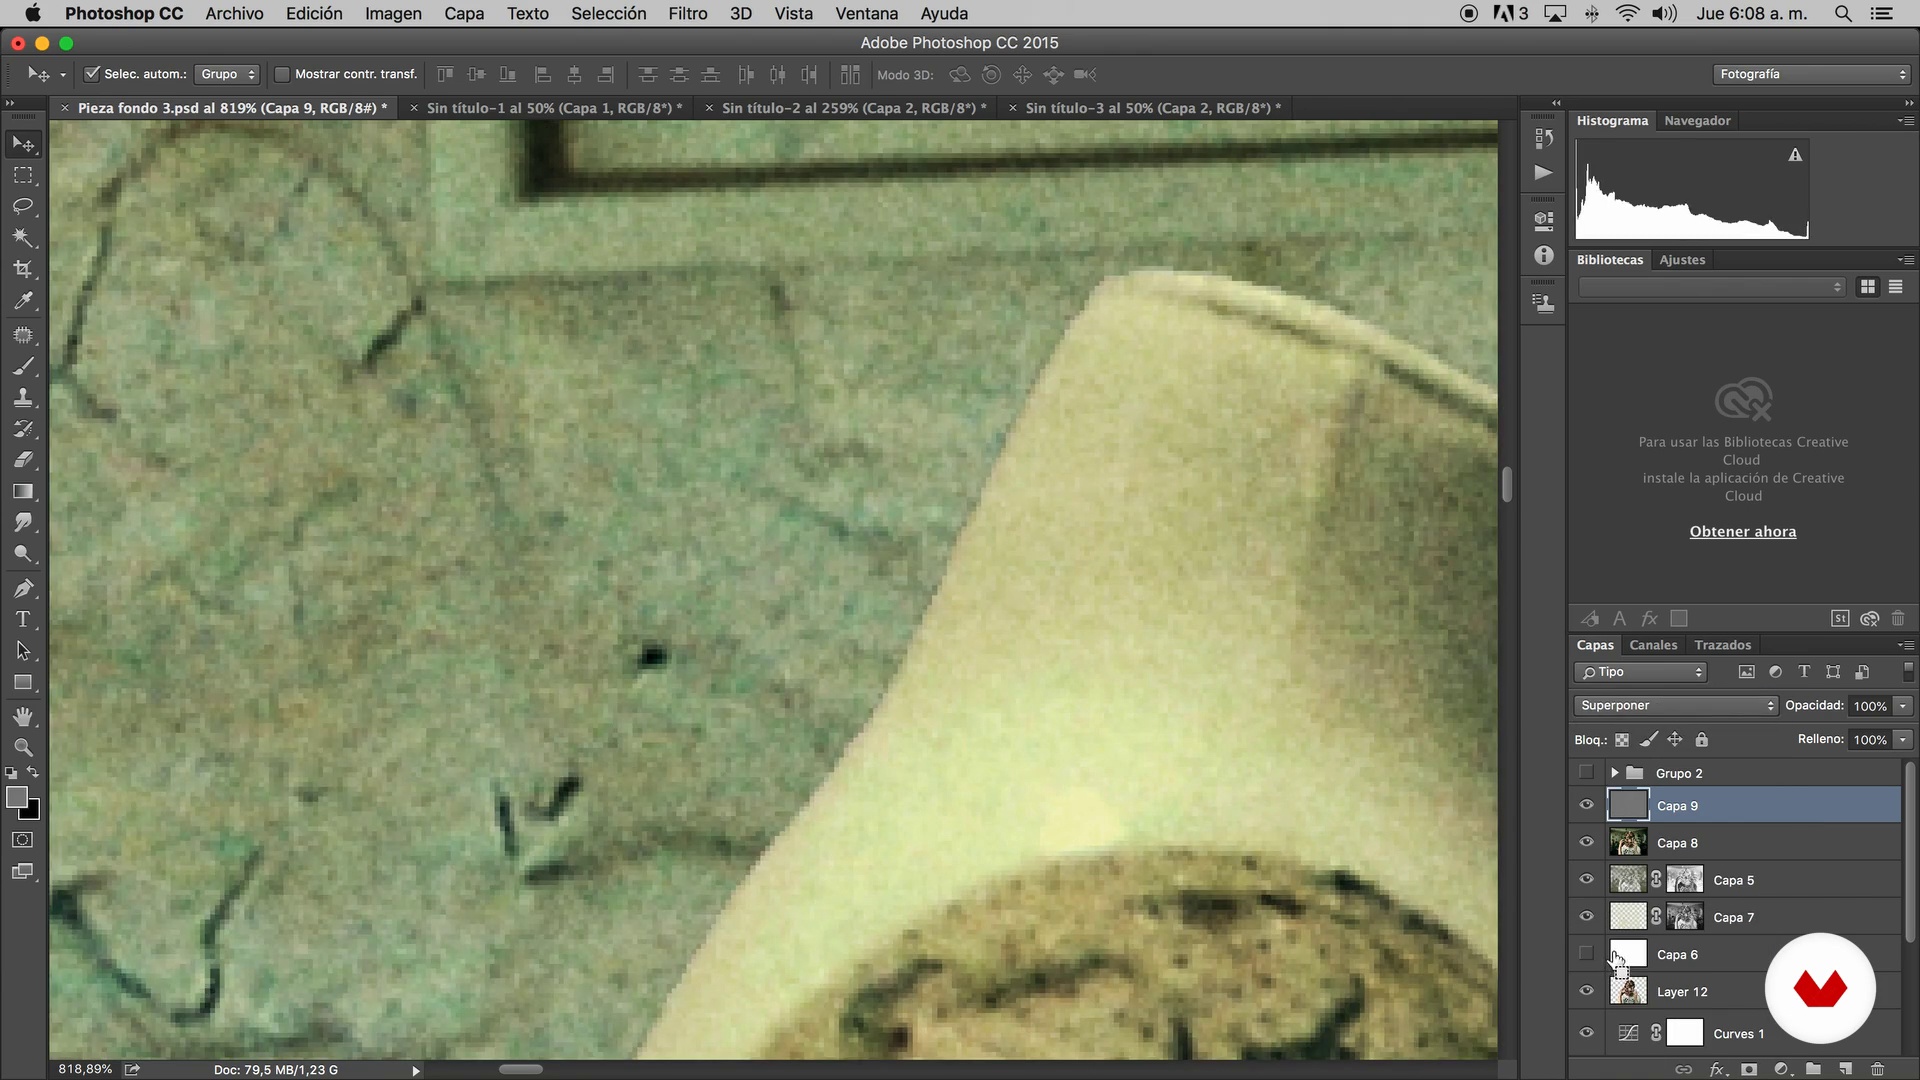Screen dimensions: 1920x1080
Task: Hide the Layer 12 layer
Action: [1586, 991]
